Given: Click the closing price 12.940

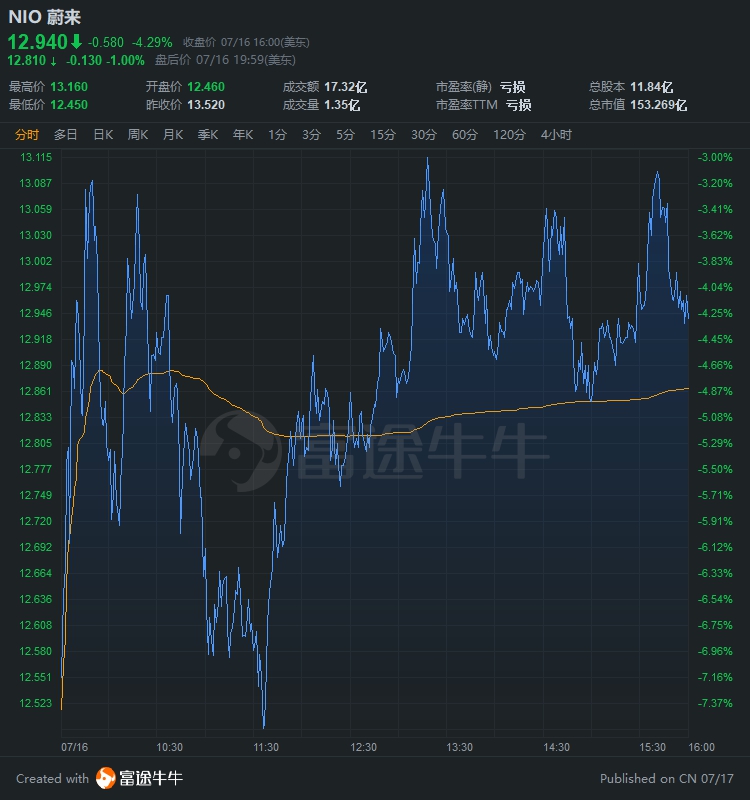Looking at the screenshot, I should click(38, 41).
